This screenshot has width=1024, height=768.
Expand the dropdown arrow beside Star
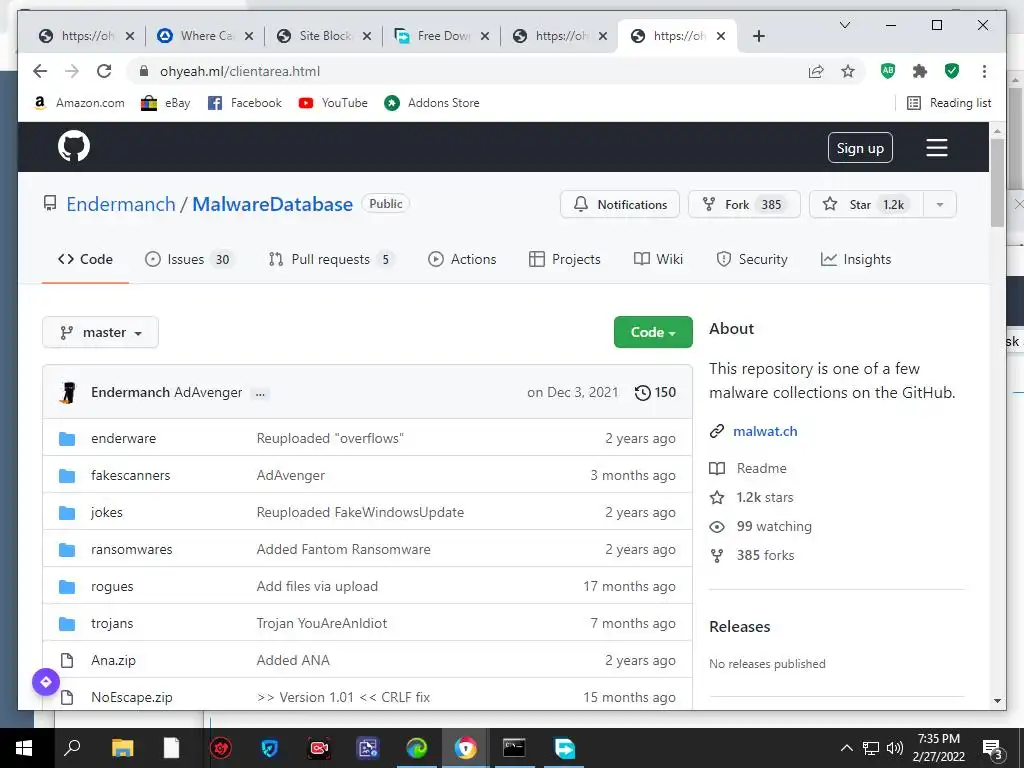click(940, 204)
